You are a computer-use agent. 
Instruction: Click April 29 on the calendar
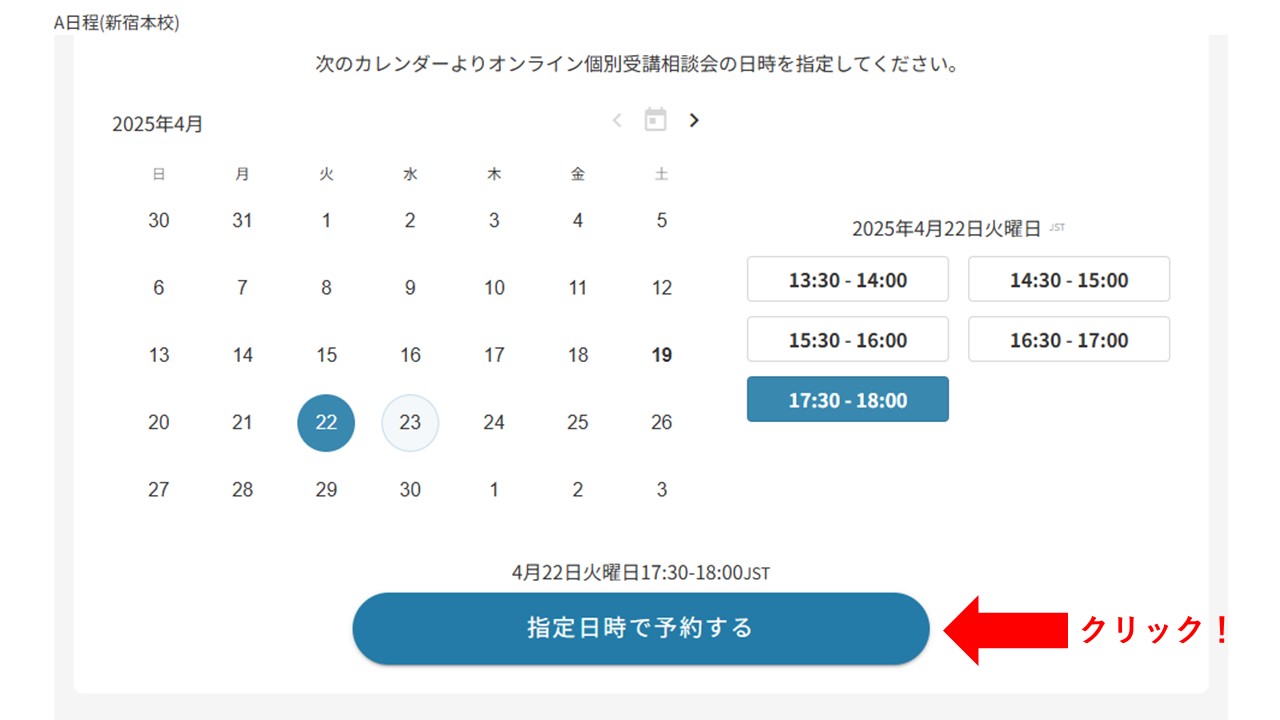click(326, 489)
